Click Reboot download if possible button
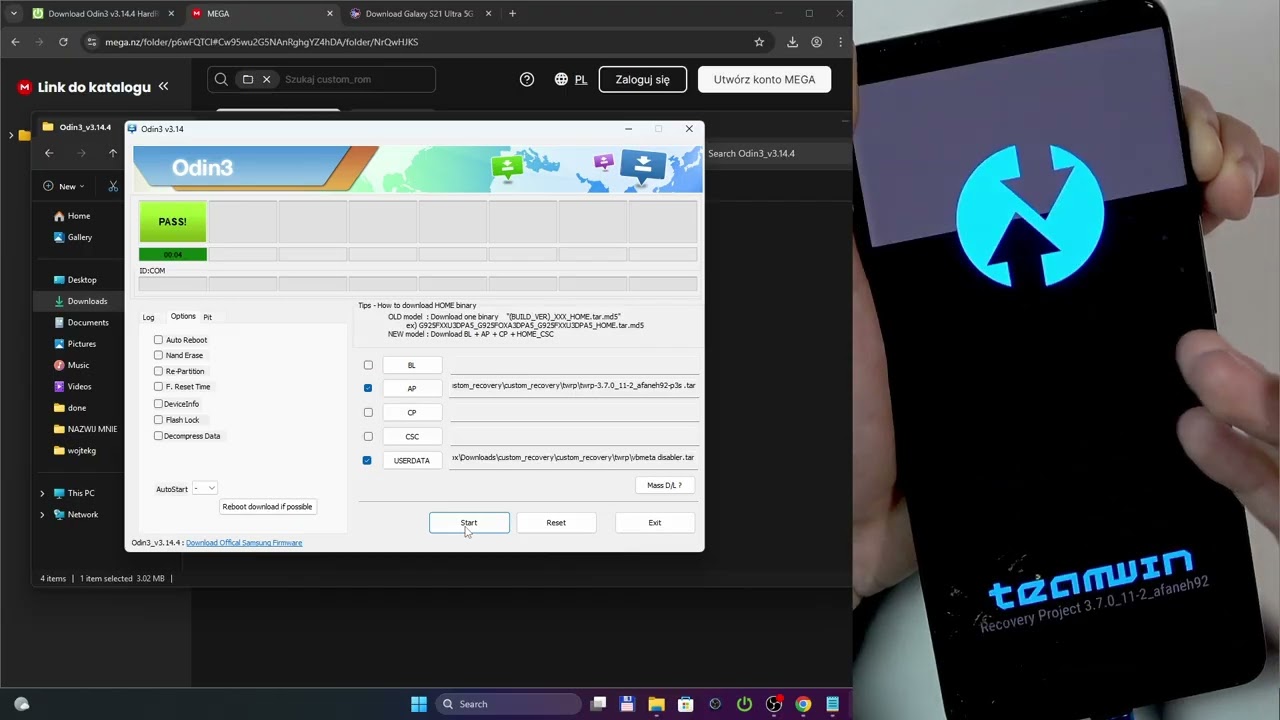Viewport: 1280px width, 720px height. 267,506
